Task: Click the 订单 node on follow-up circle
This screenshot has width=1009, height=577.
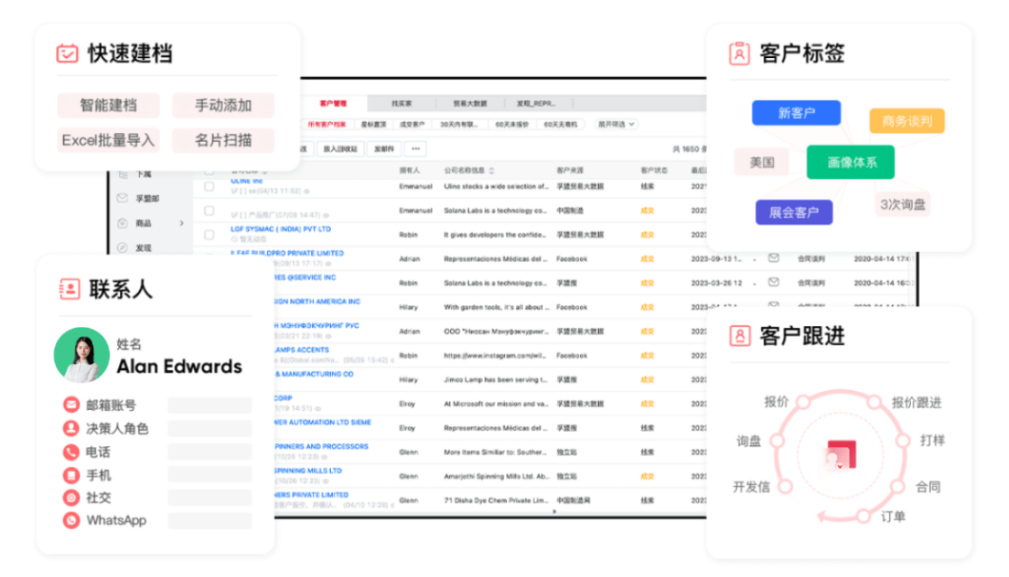Action: (x=864, y=516)
